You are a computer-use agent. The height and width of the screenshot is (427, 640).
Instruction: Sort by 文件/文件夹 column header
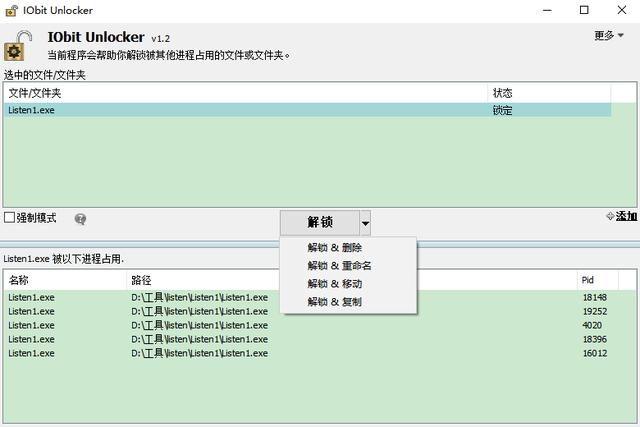coord(246,93)
